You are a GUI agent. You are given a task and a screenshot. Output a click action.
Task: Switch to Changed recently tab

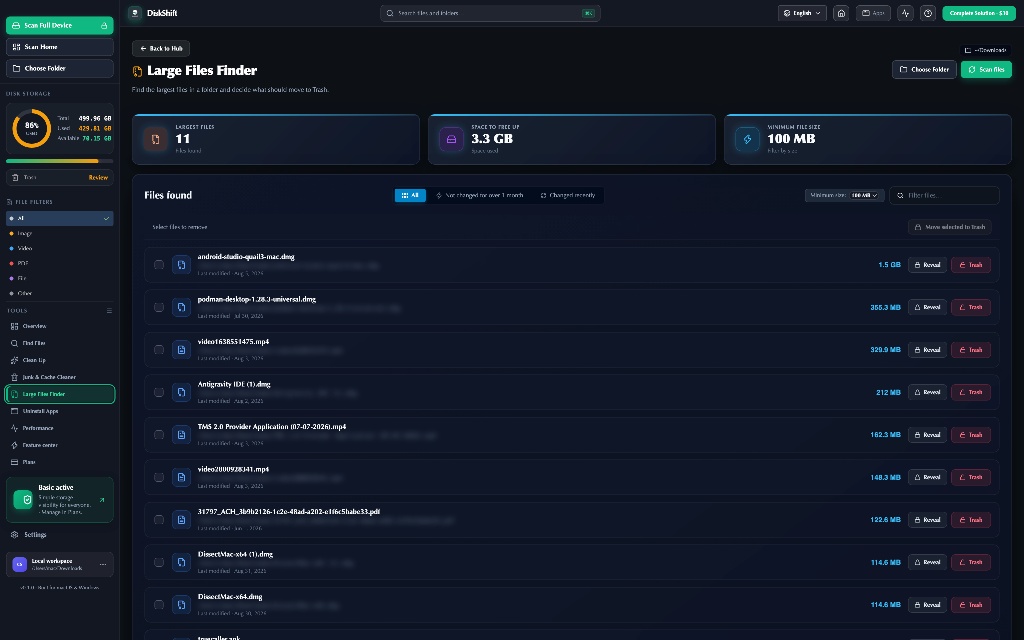pos(568,195)
